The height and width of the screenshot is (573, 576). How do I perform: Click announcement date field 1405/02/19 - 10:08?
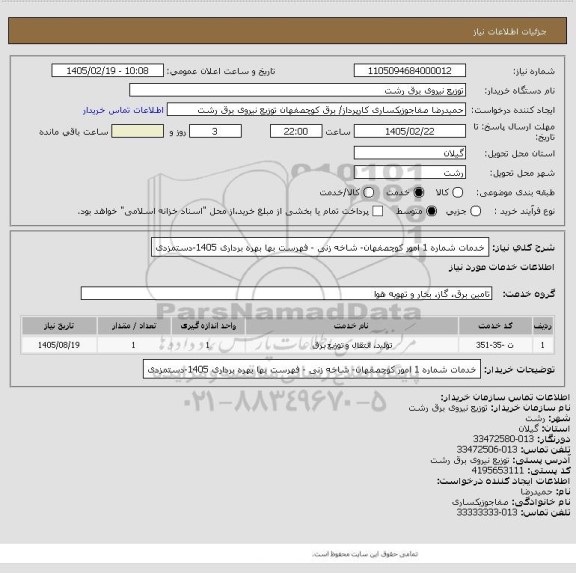click(108, 71)
